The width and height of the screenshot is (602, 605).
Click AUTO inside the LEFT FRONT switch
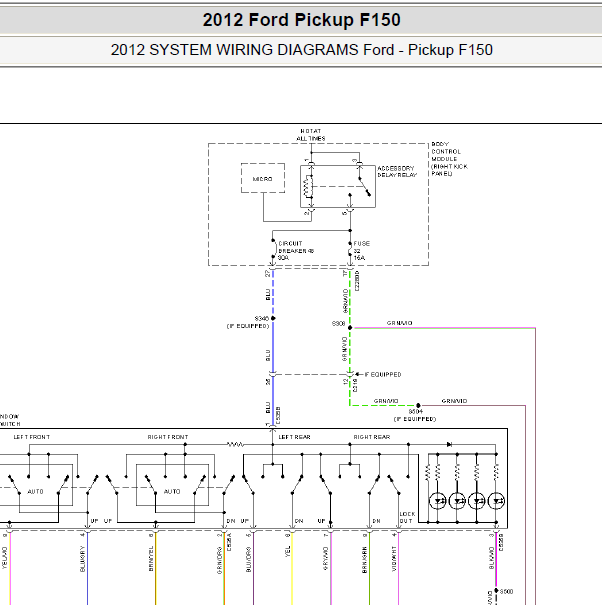click(36, 492)
